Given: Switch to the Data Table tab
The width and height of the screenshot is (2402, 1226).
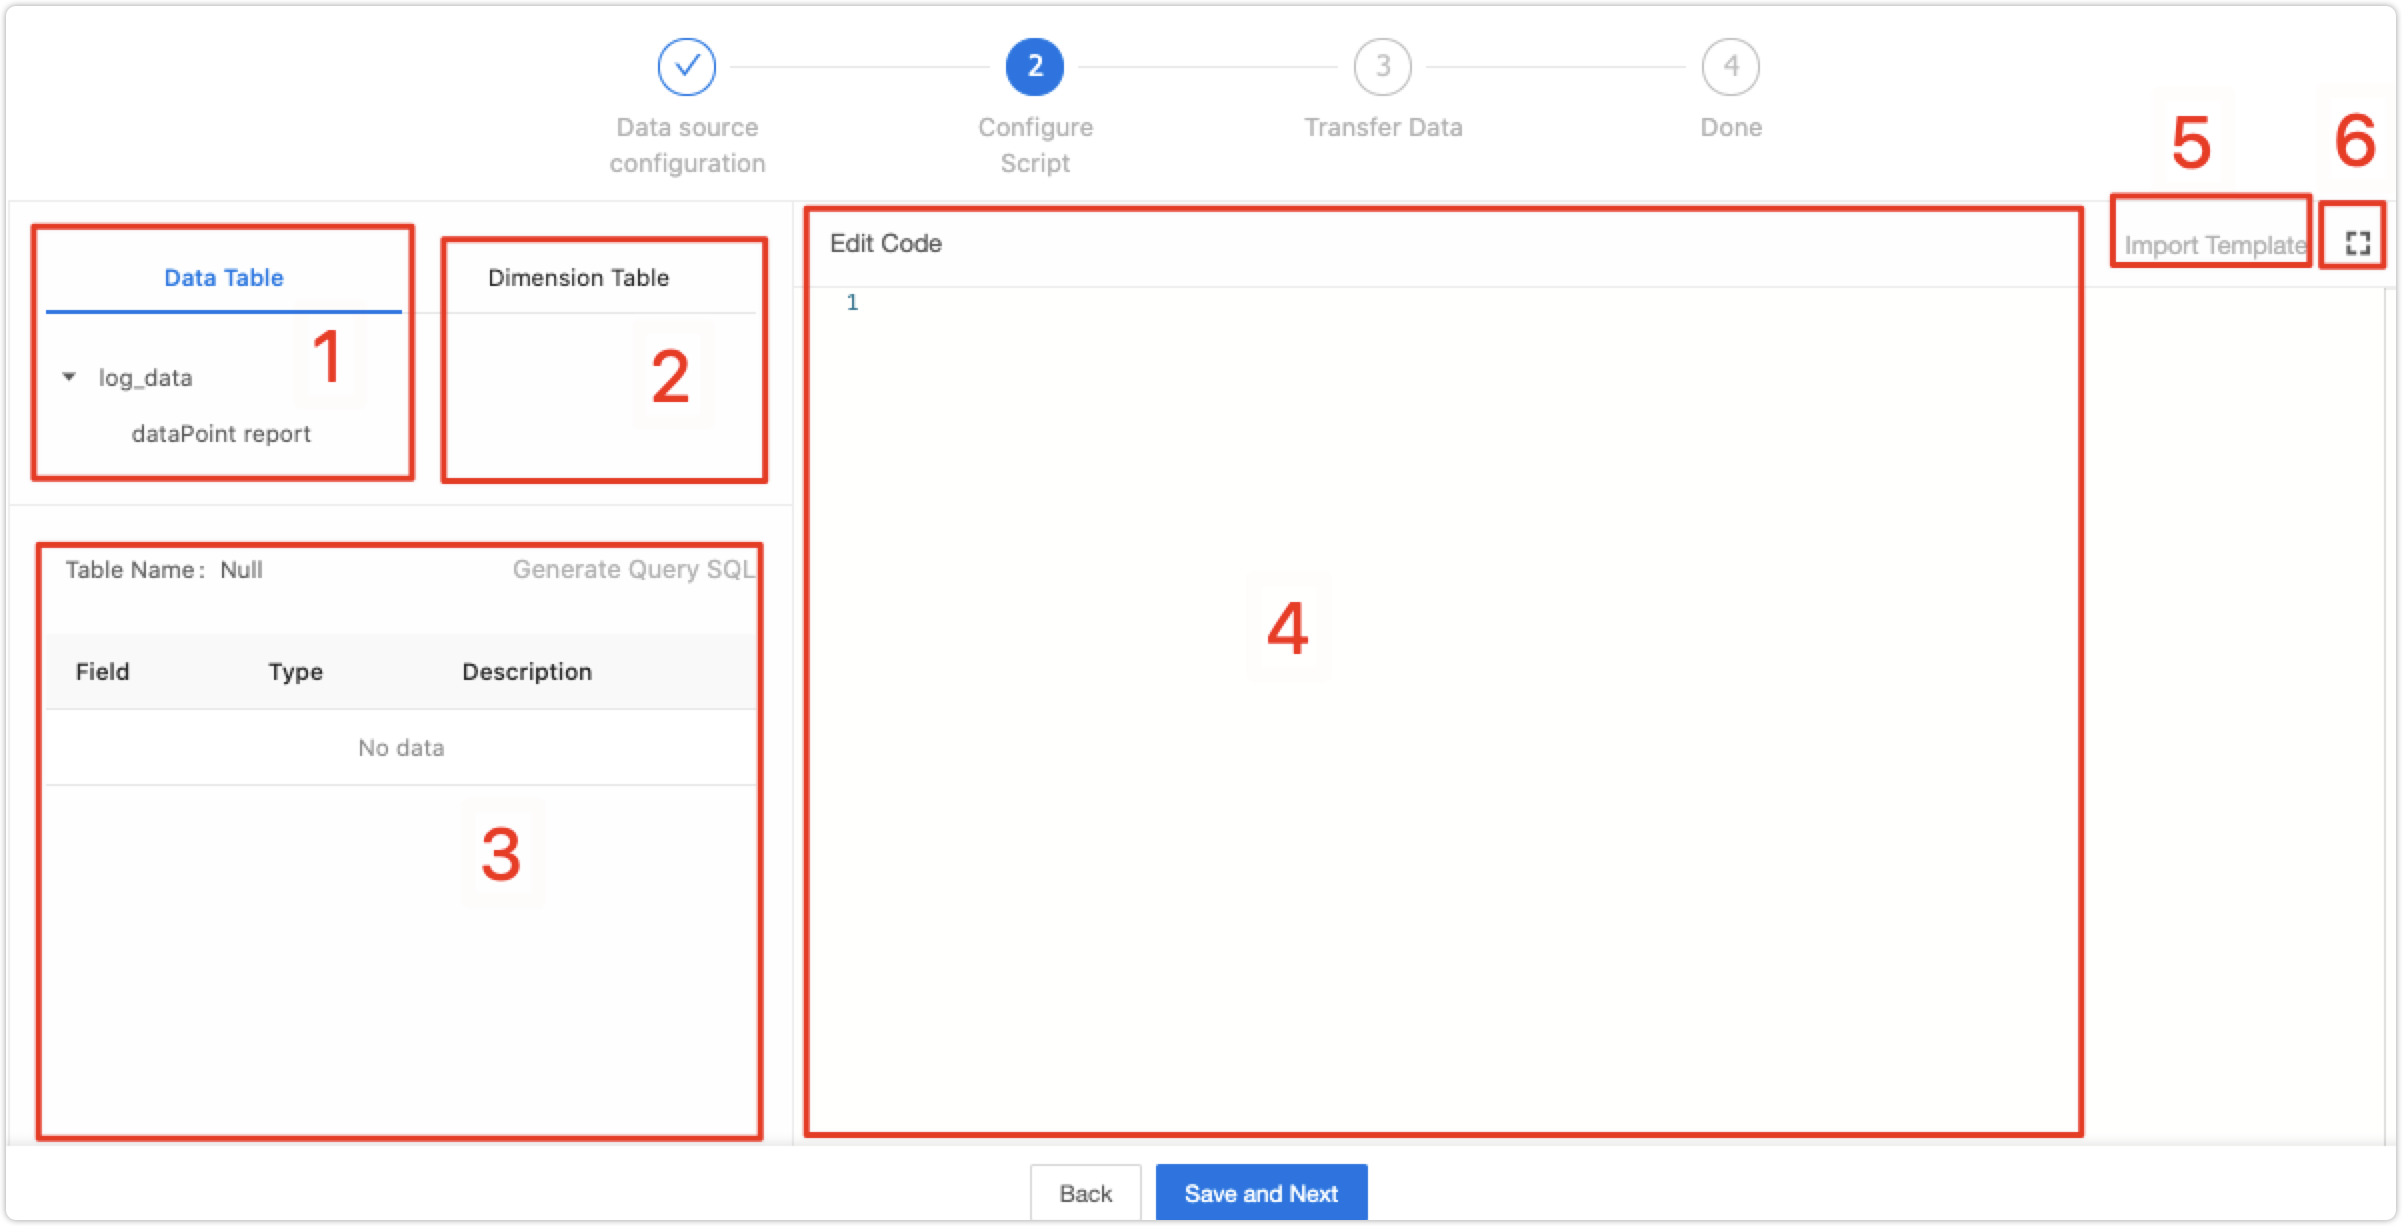Looking at the screenshot, I should pos(222,278).
